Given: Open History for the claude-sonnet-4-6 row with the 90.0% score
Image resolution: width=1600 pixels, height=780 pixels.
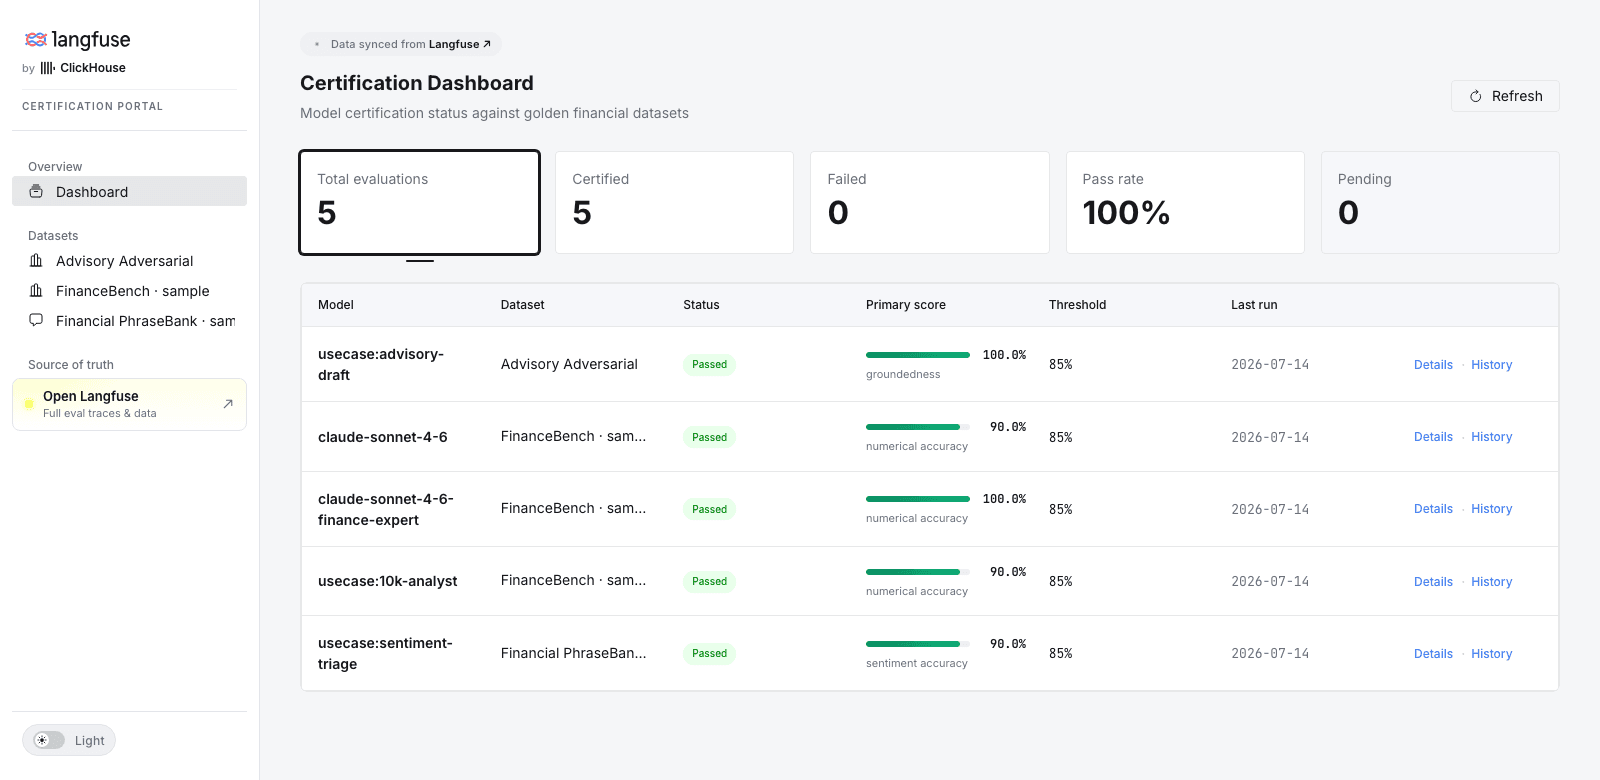Looking at the screenshot, I should click(x=1491, y=437).
